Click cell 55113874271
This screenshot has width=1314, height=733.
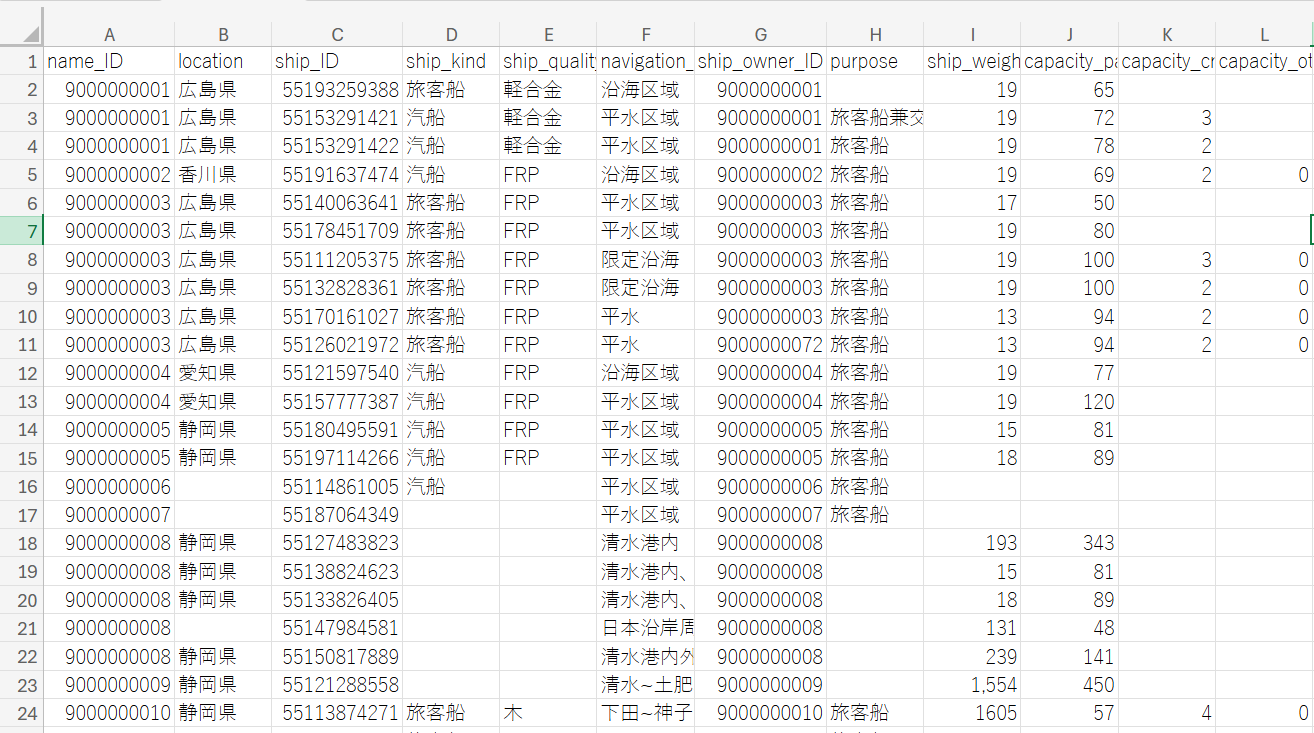(x=337, y=713)
